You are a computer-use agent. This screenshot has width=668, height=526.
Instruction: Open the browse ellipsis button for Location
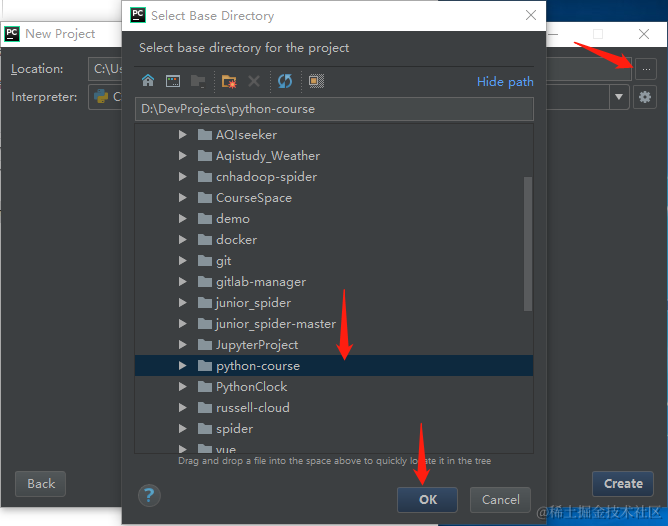[x=646, y=69]
